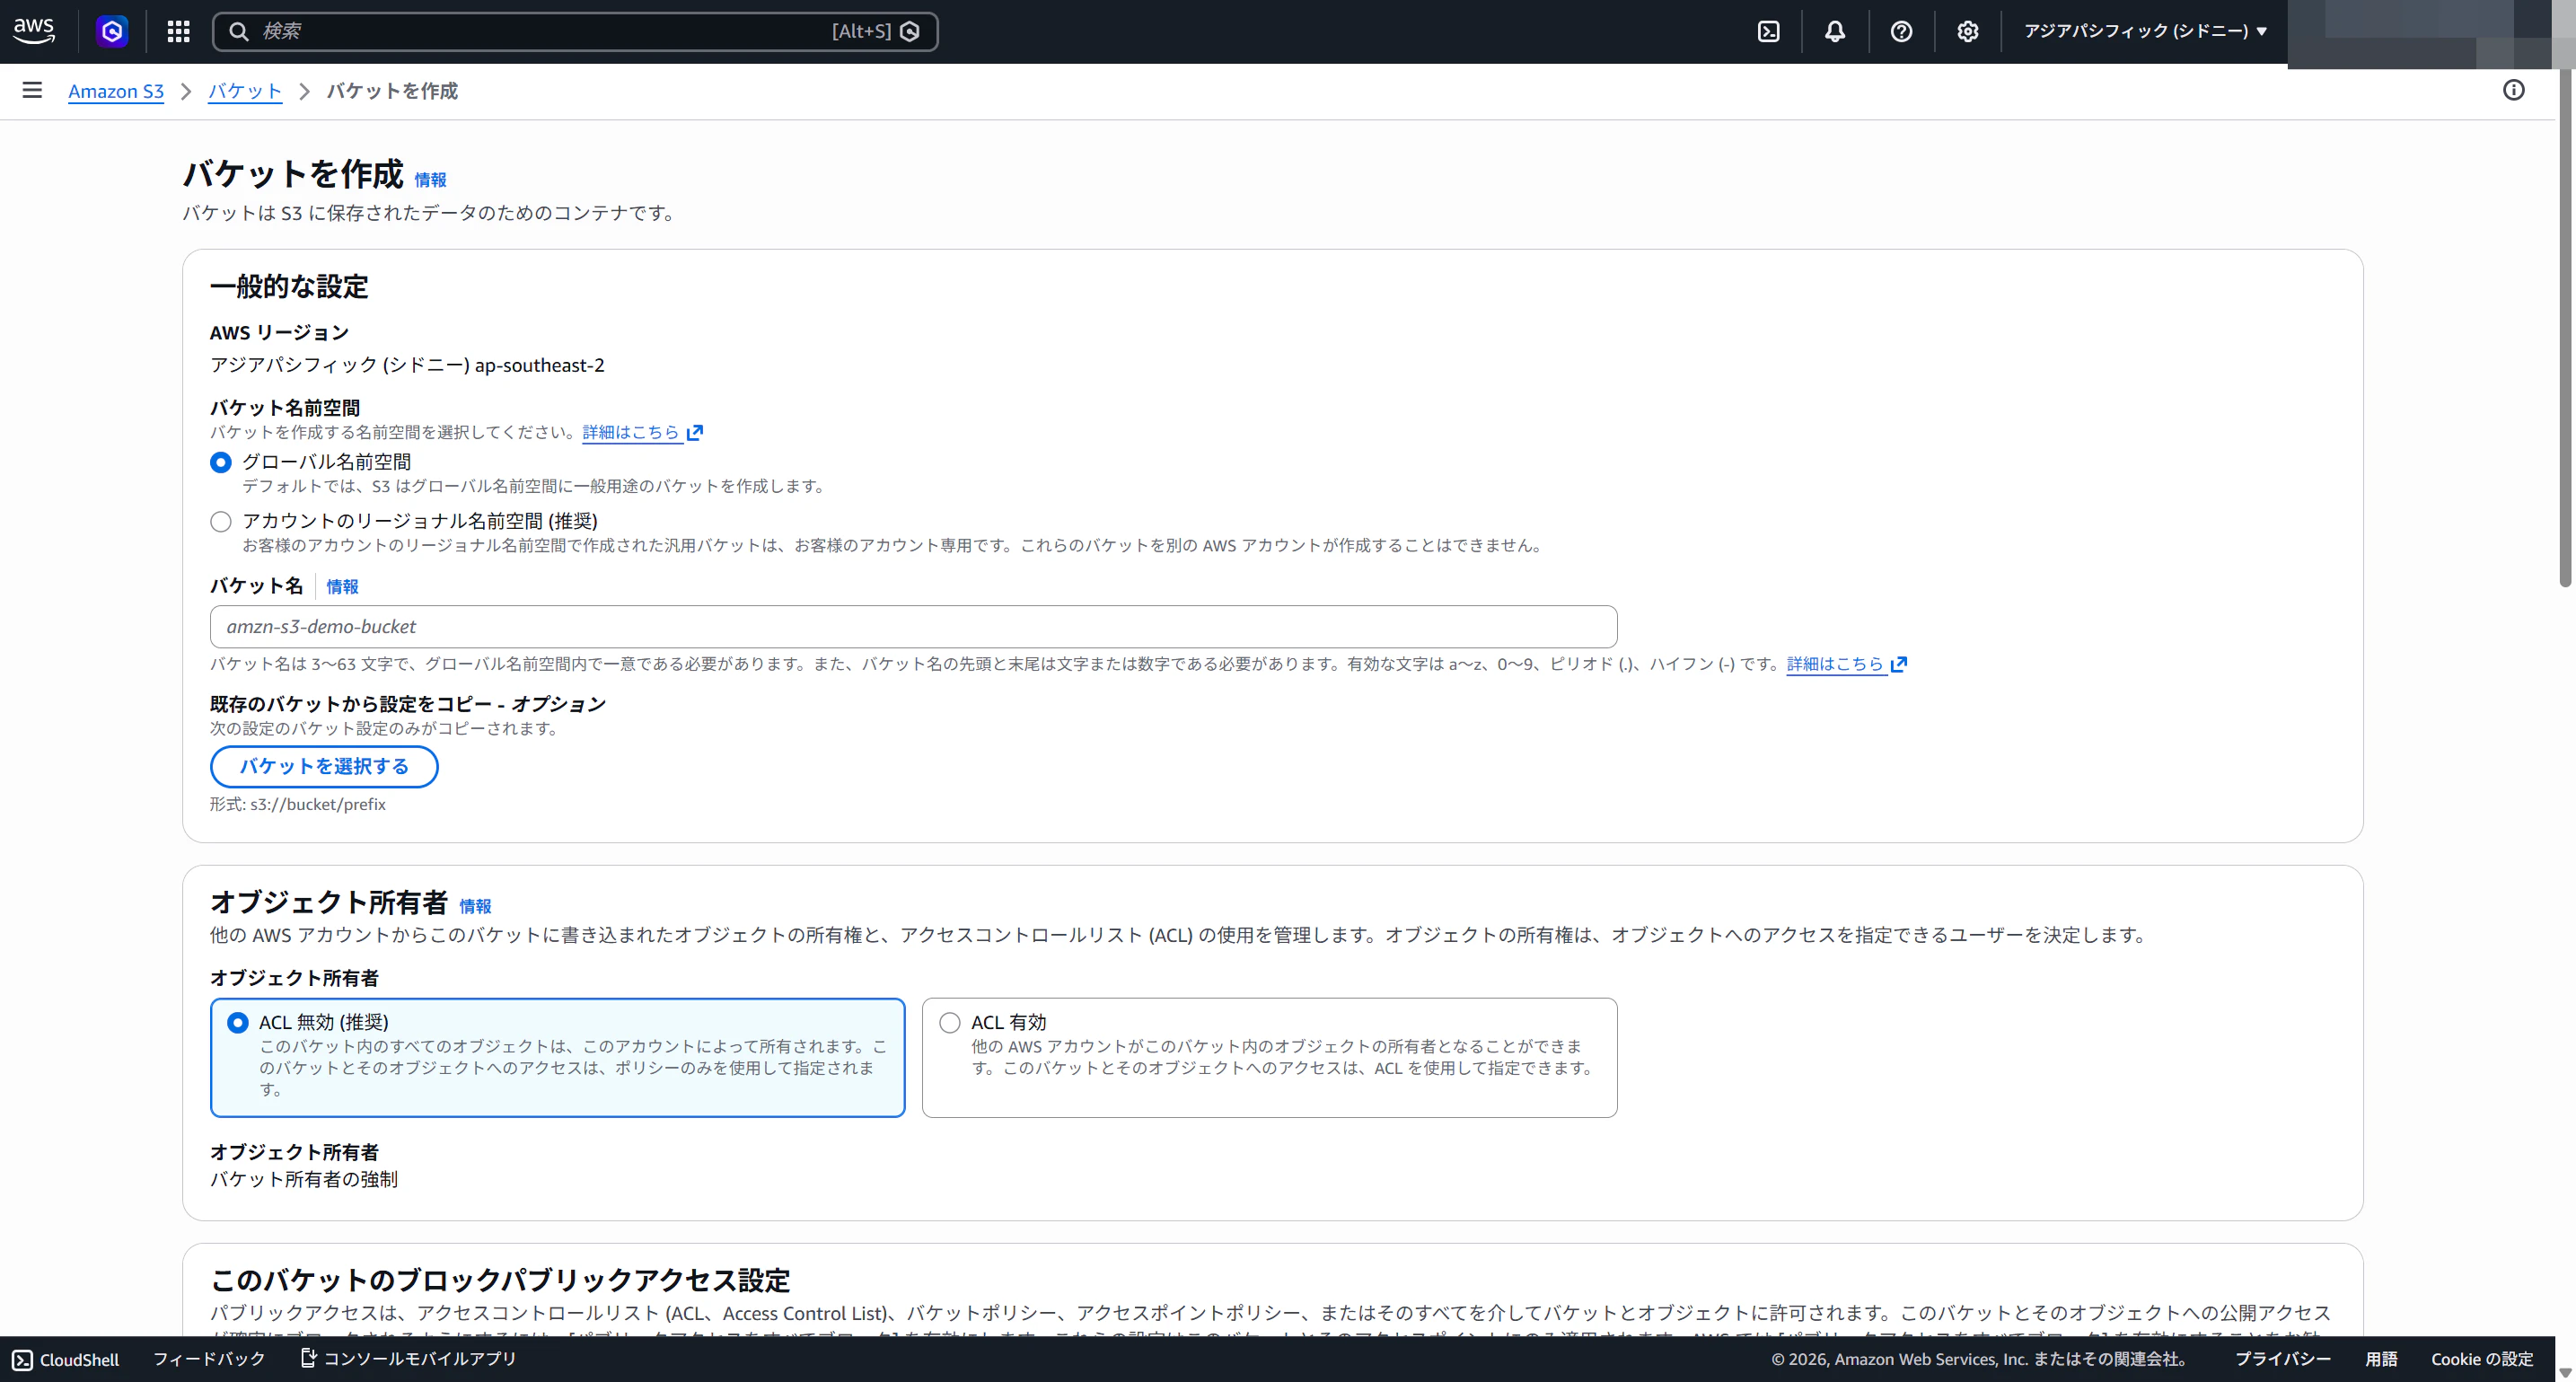Open the アジアパシフィック (シドニー) region dropdown
The height and width of the screenshot is (1382, 2576).
(2145, 31)
